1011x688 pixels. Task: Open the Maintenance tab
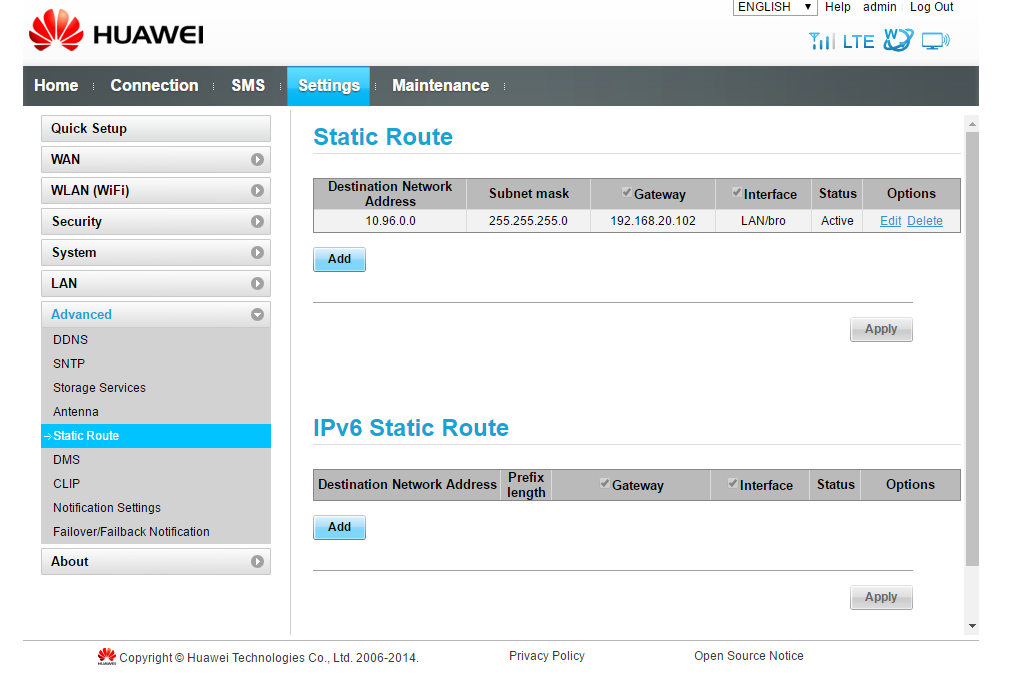[440, 85]
